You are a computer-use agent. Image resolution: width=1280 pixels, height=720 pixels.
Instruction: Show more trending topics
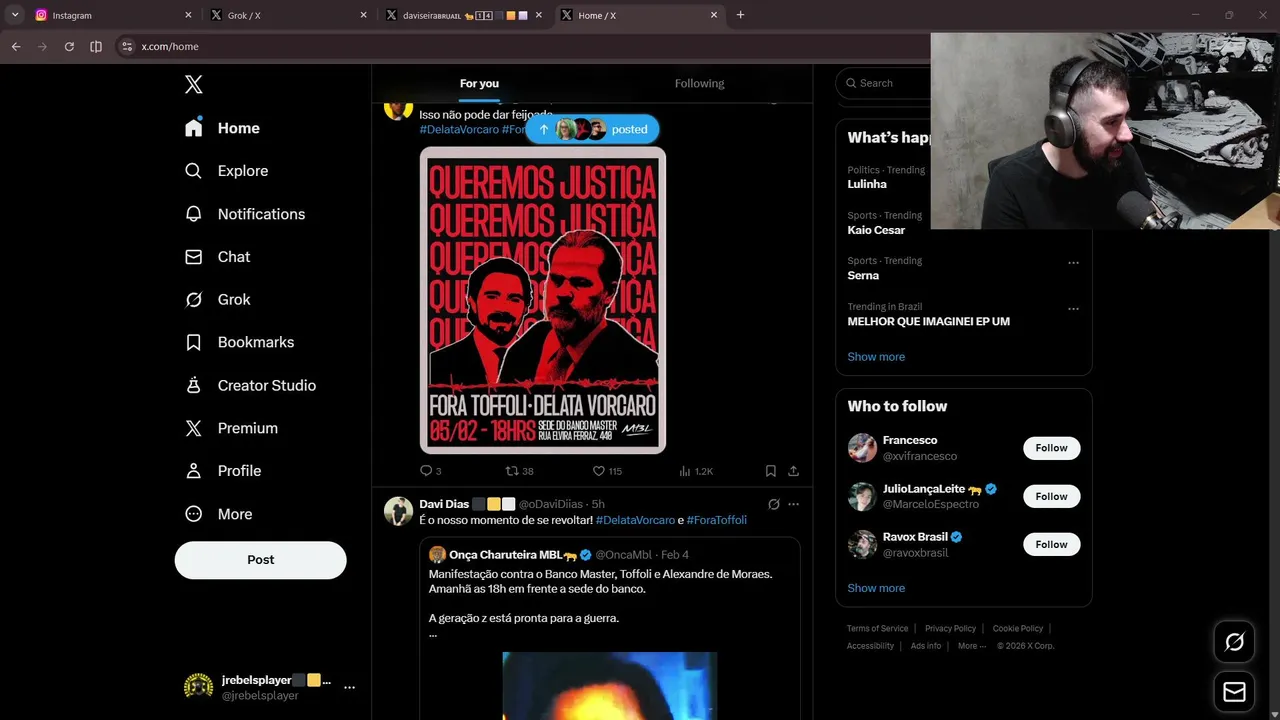(876, 357)
